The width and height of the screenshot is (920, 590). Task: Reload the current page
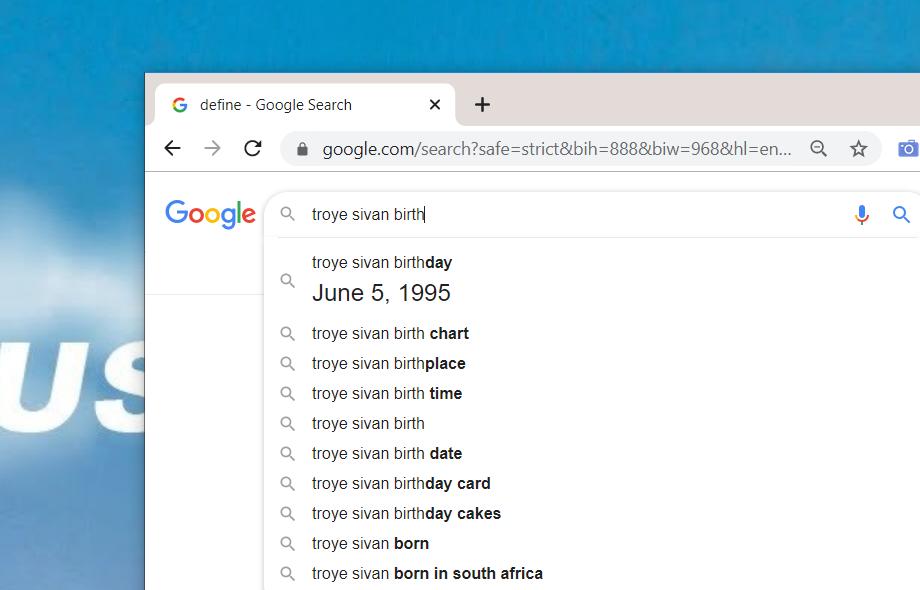253,148
